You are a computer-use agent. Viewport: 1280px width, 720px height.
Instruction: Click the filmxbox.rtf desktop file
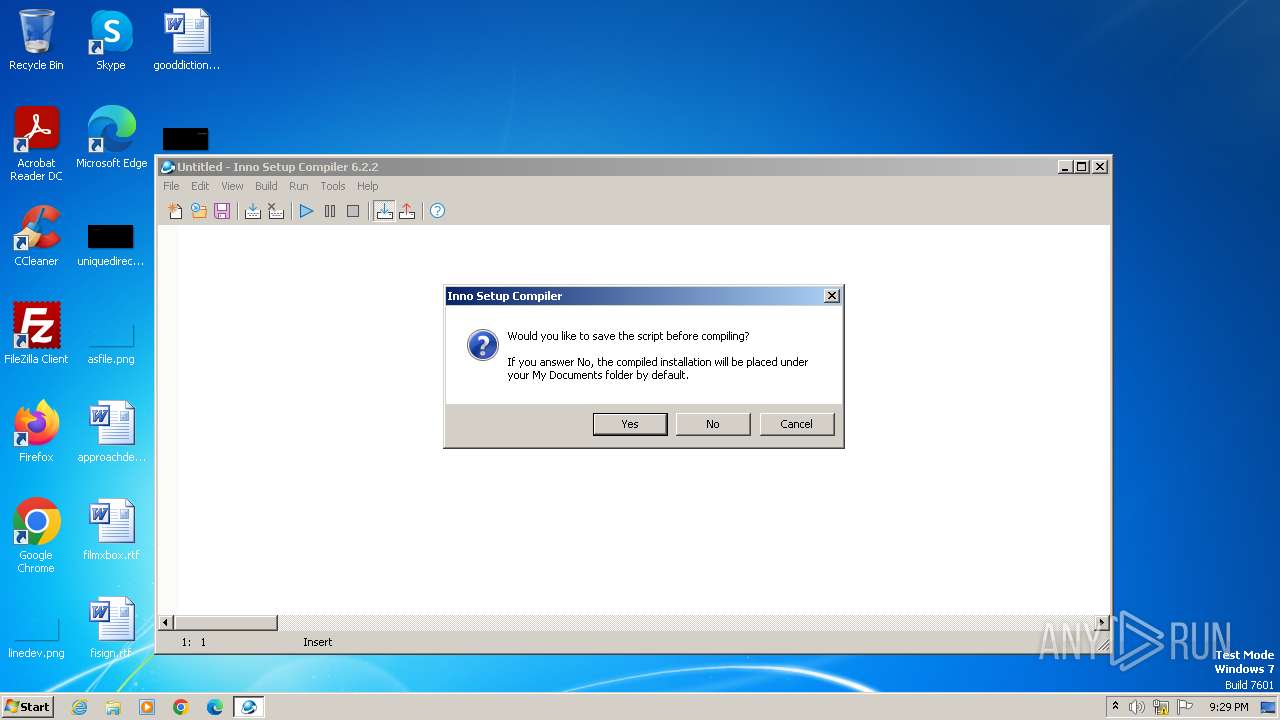click(111, 529)
